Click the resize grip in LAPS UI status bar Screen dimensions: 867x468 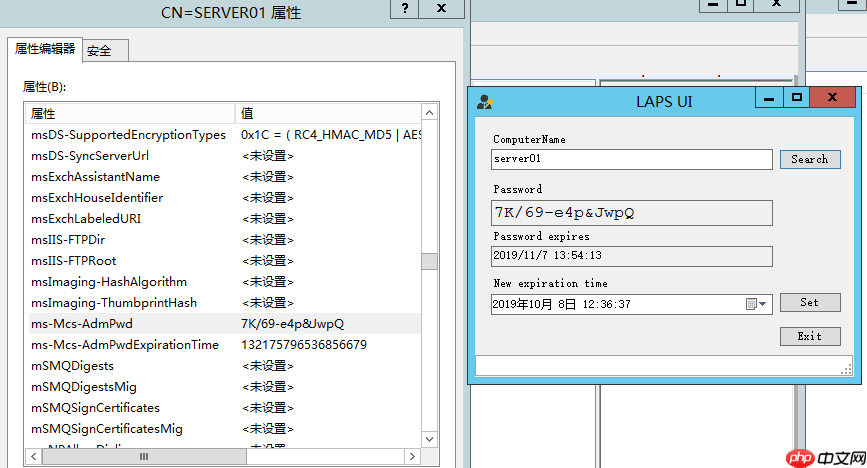[x=846, y=370]
